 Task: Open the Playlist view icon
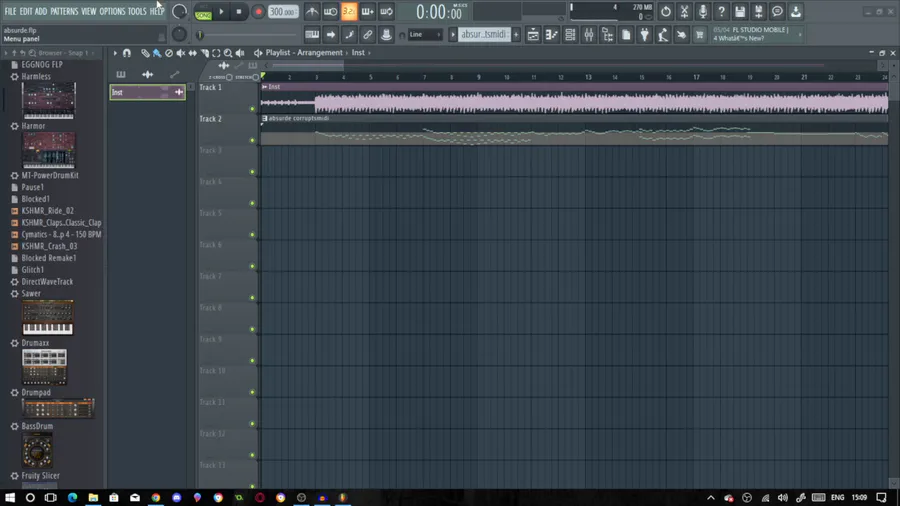533,34
